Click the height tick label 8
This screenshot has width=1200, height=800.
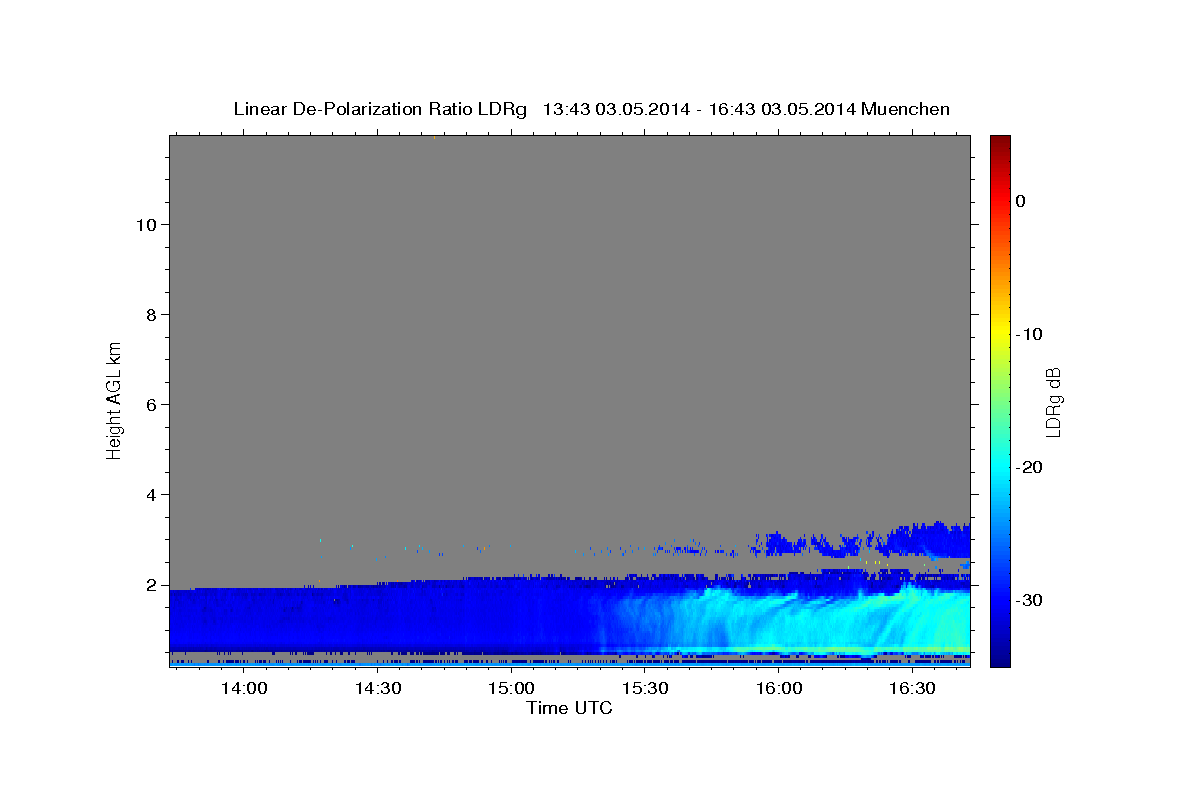[x=151, y=315]
